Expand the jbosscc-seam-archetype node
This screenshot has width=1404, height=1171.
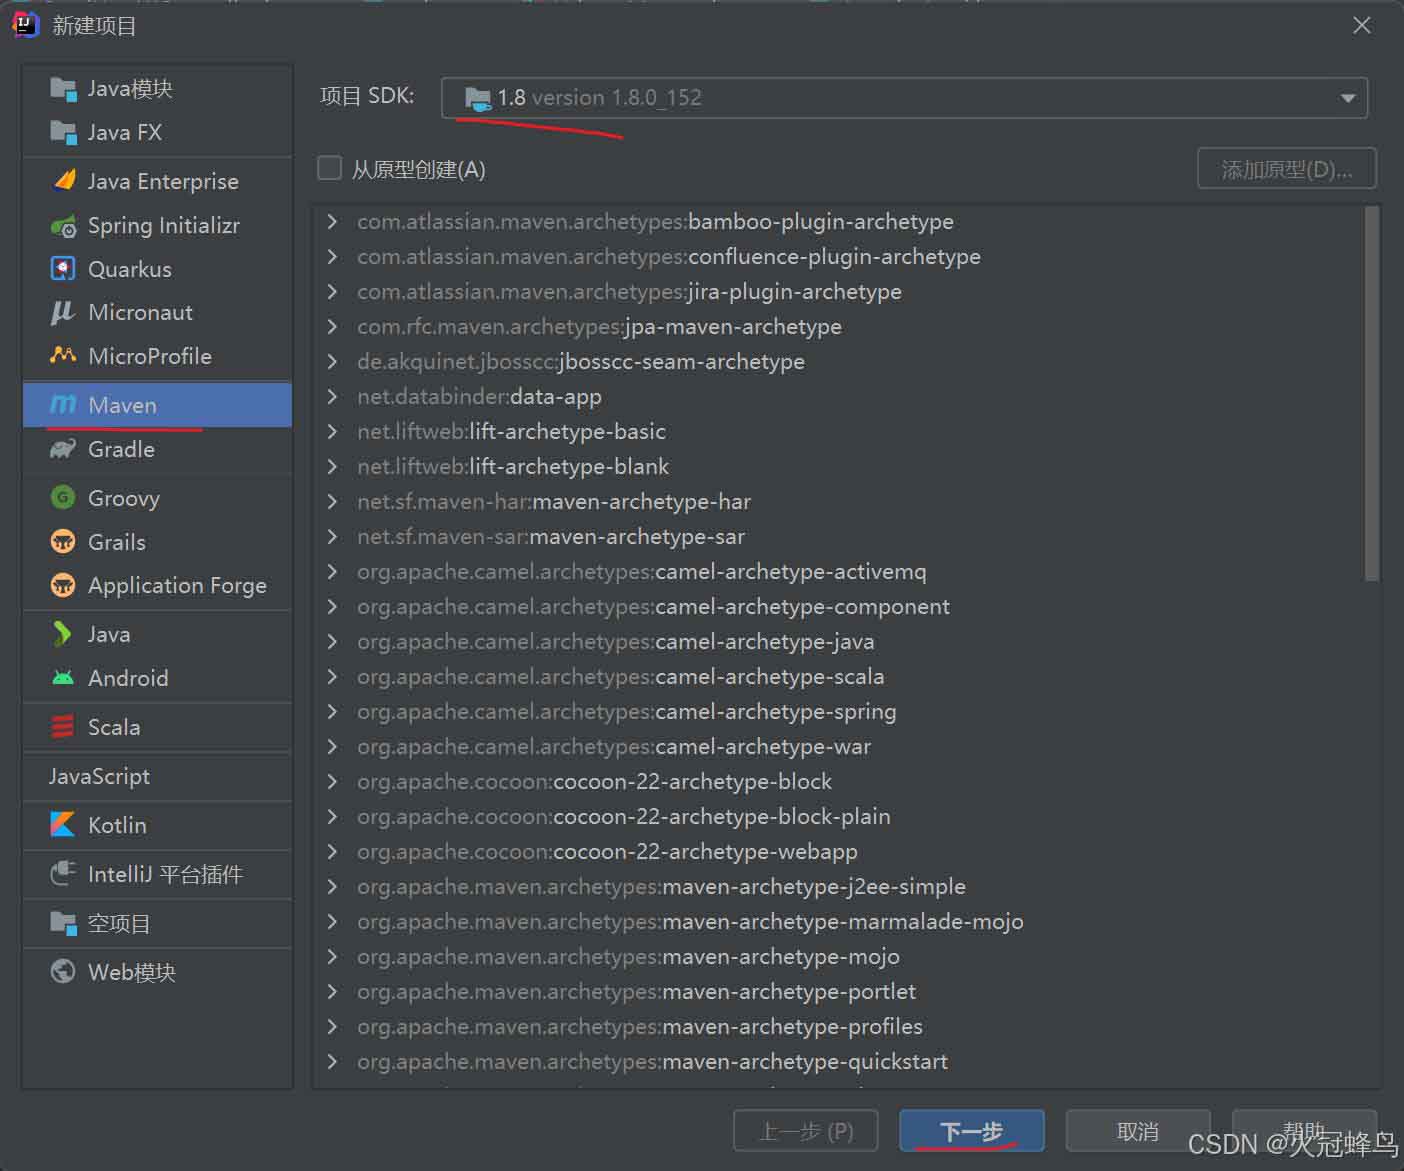[x=332, y=361]
